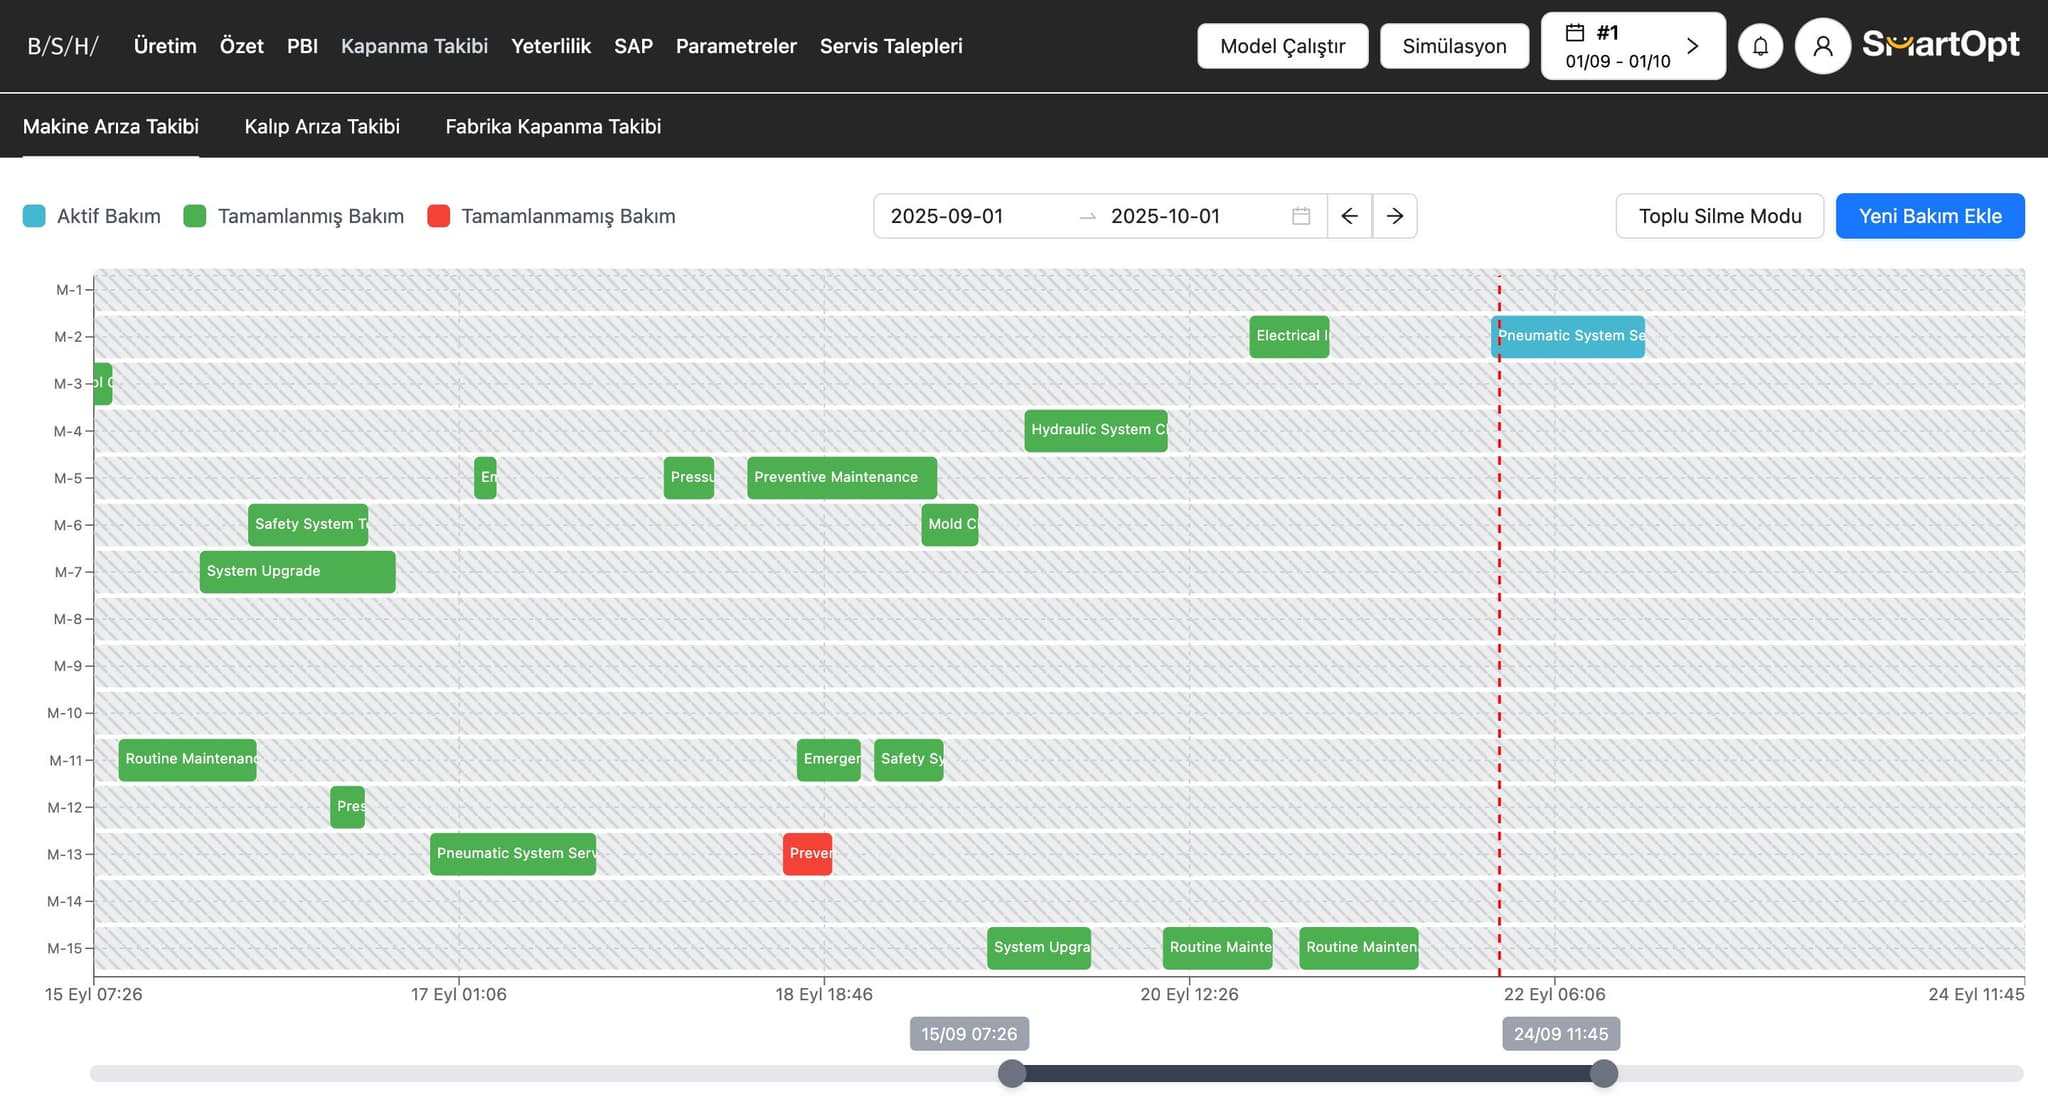Image resolution: width=2048 pixels, height=1106 pixels.
Task: Open end date 2025-10-01 picker
Action: tap(1165, 216)
